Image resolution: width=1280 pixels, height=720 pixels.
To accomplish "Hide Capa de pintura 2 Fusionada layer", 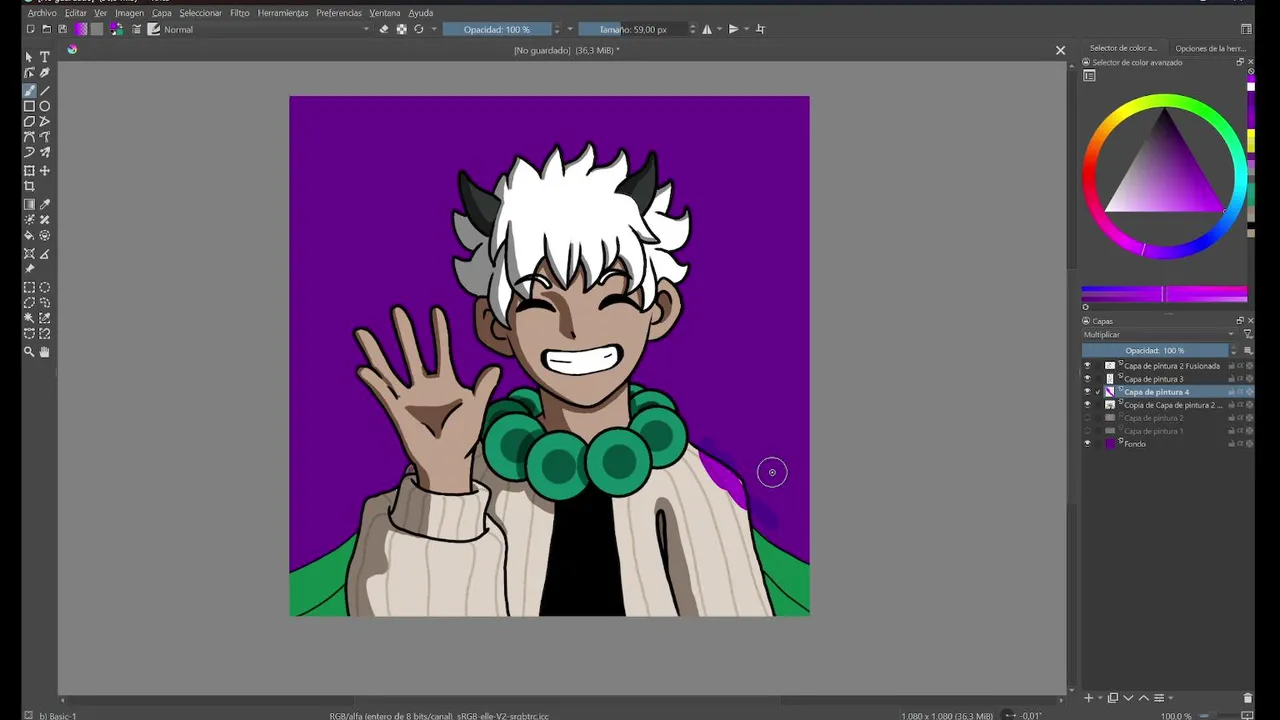I will (1088, 366).
